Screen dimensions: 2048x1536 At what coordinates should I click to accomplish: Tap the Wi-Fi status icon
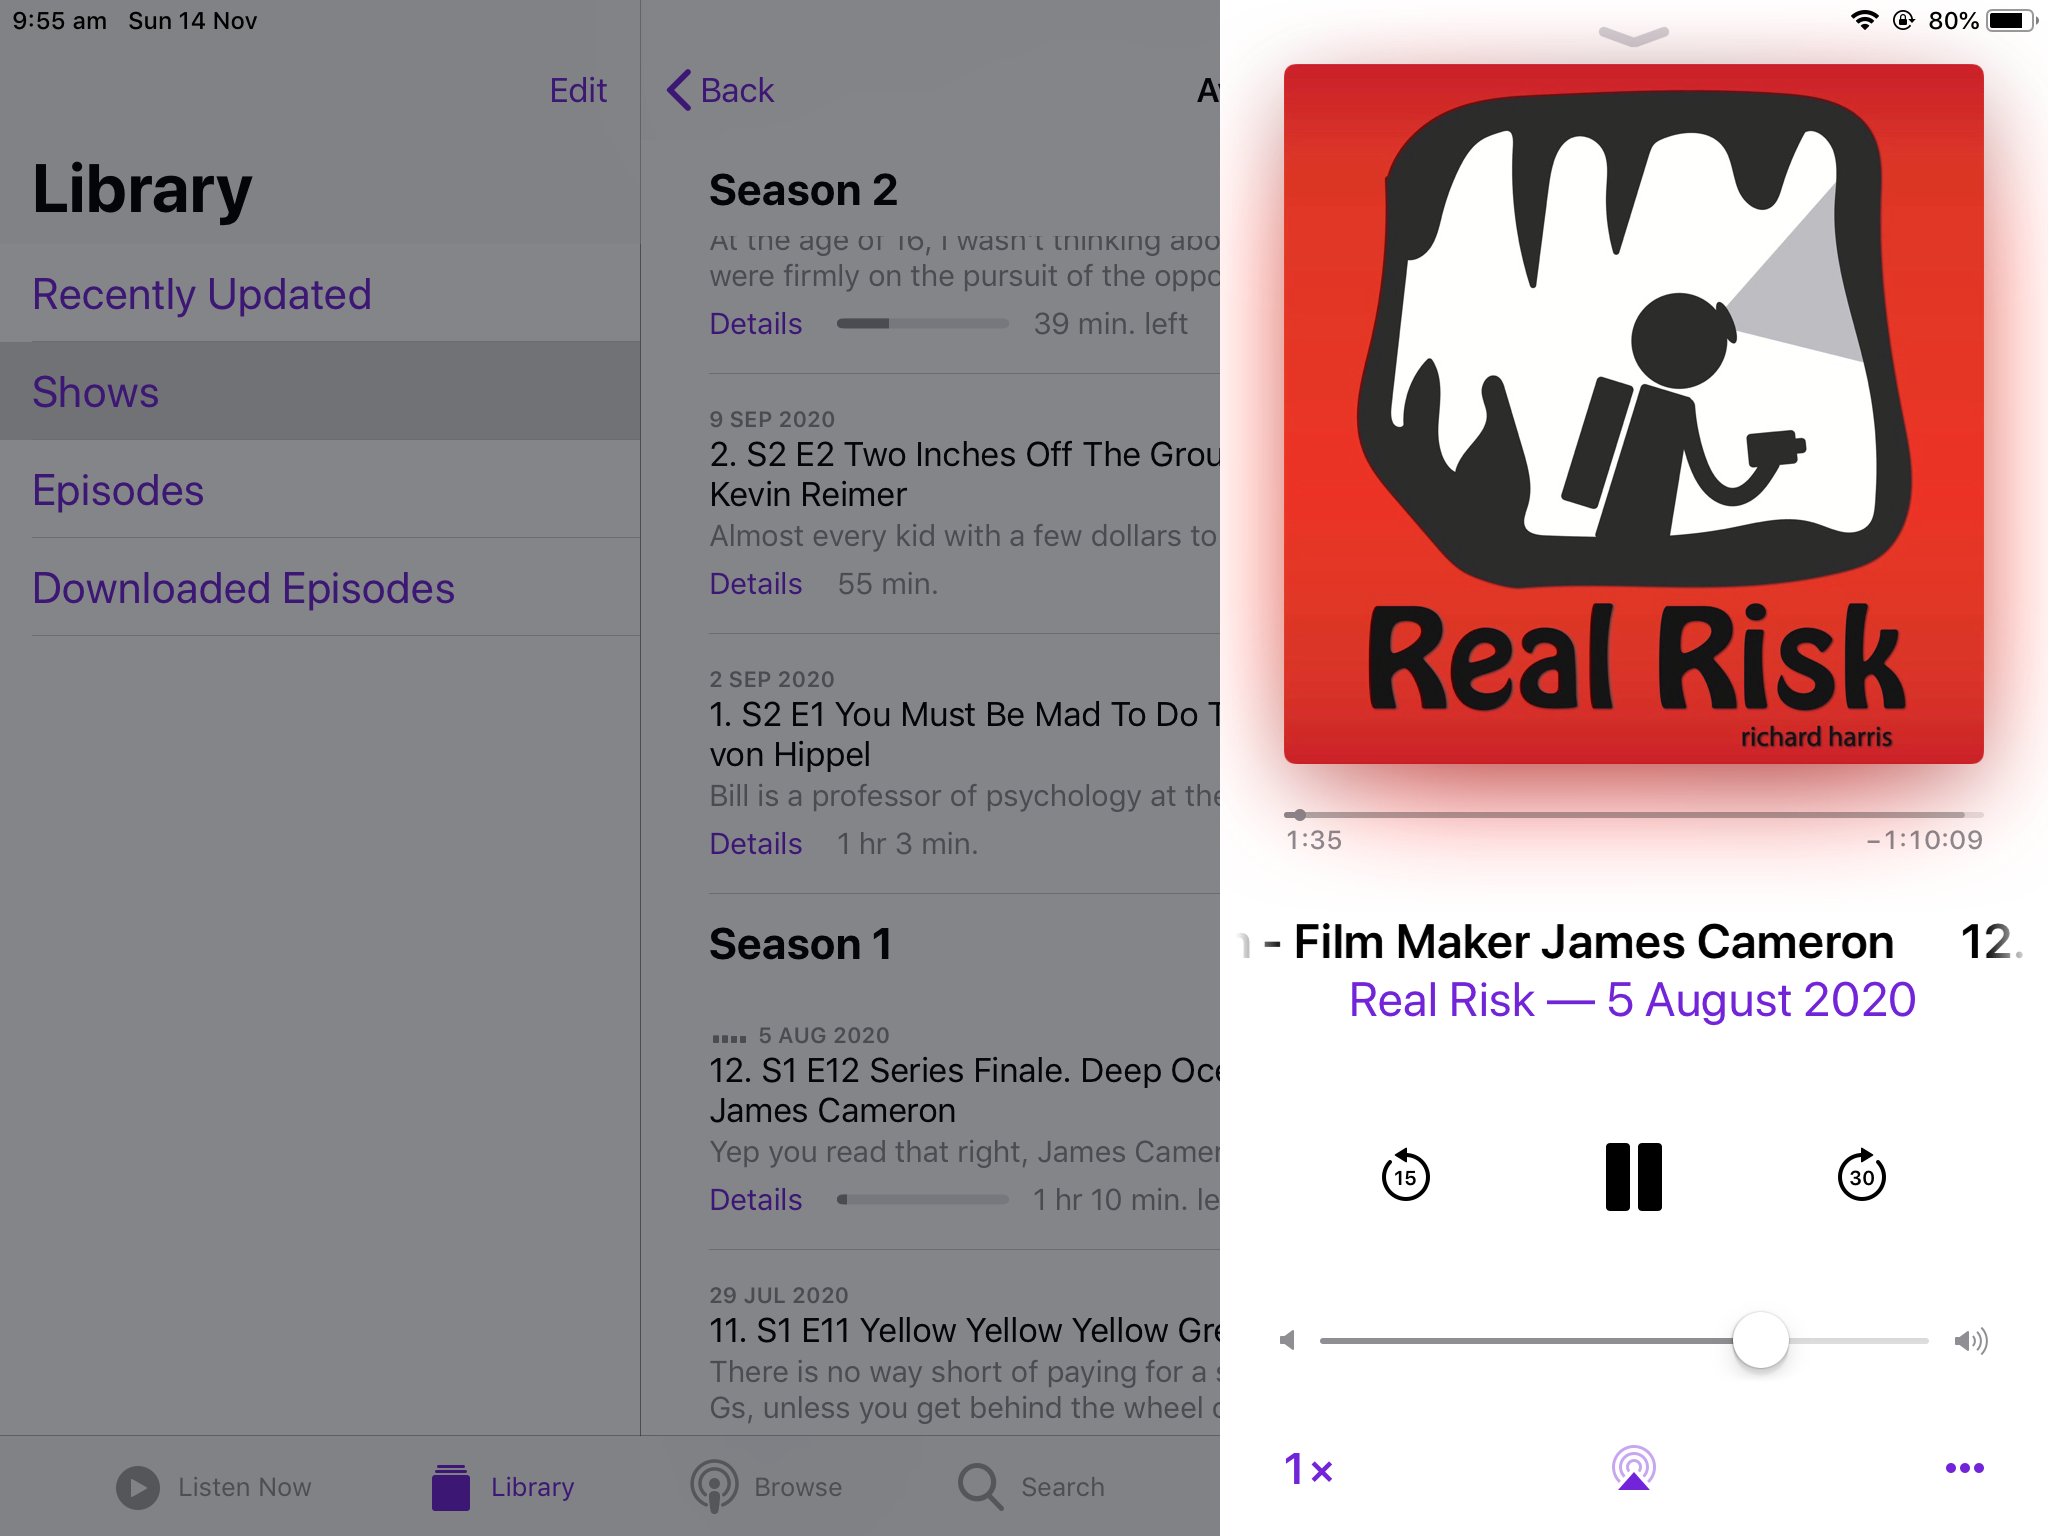coord(1864,20)
